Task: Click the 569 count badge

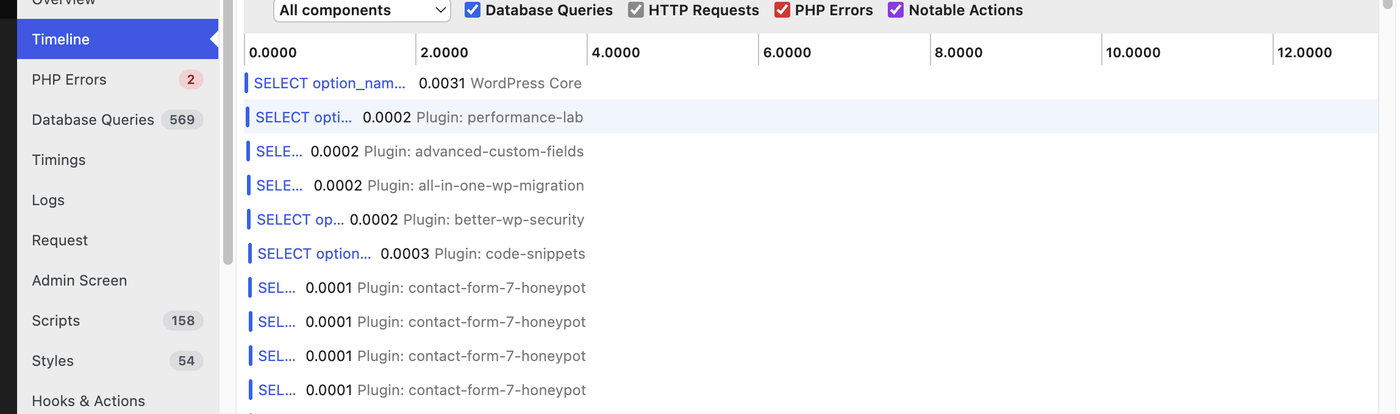Action: (x=182, y=119)
